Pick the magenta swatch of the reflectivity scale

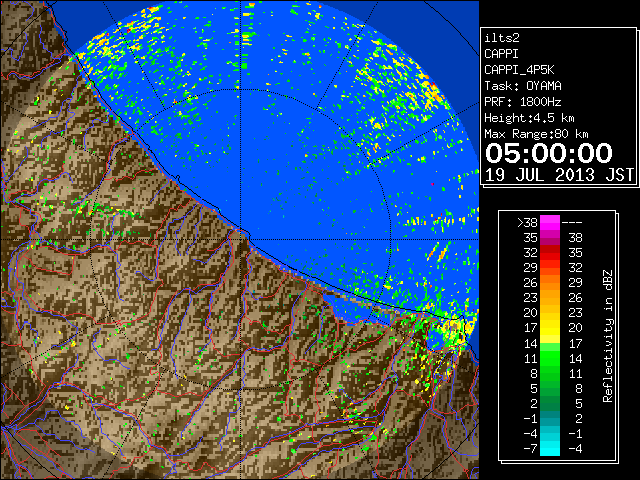[550, 223]
